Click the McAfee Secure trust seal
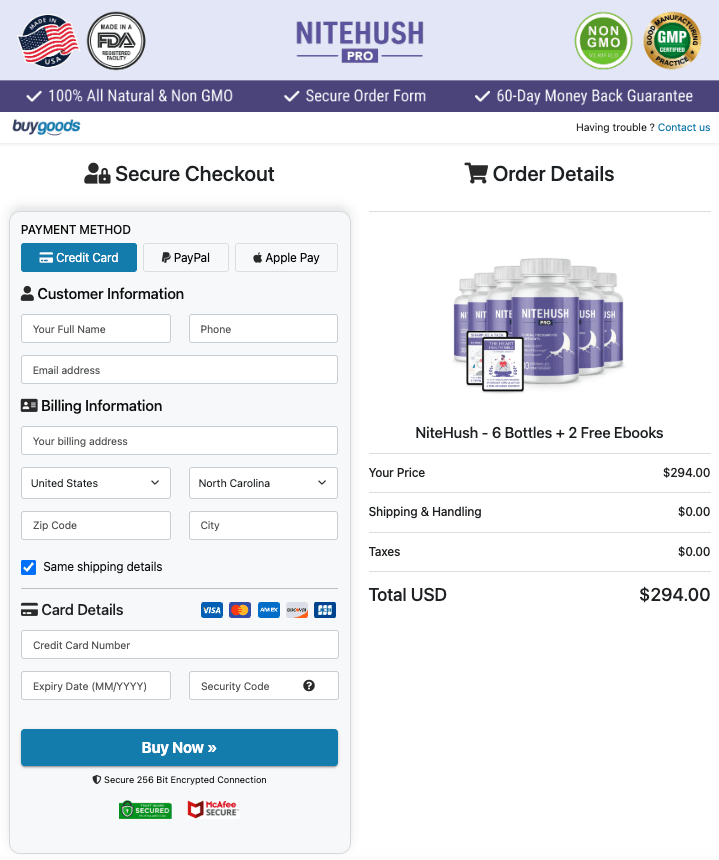719x860 pixels. coord(212,810)
